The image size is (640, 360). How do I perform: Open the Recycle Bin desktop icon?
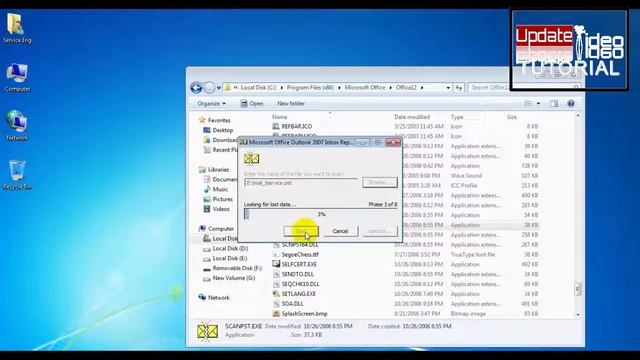point(17,175)
